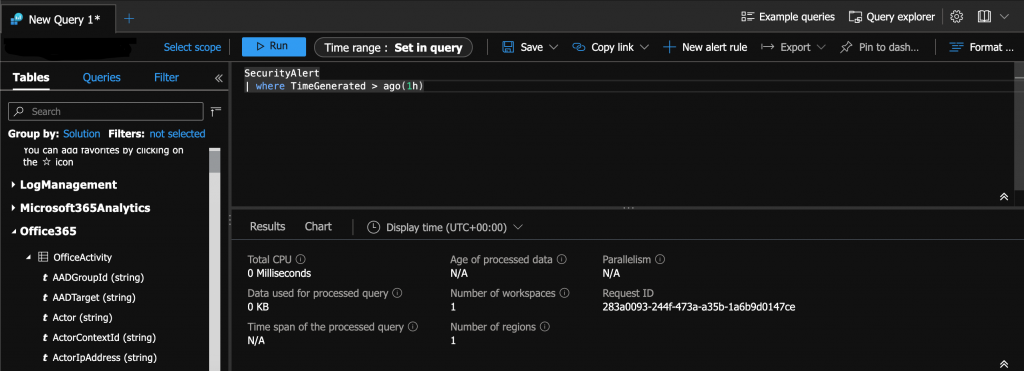Collapse the OfficeActivity table node
Screen dimensions: 1024x371
click(x=28, y=257)
